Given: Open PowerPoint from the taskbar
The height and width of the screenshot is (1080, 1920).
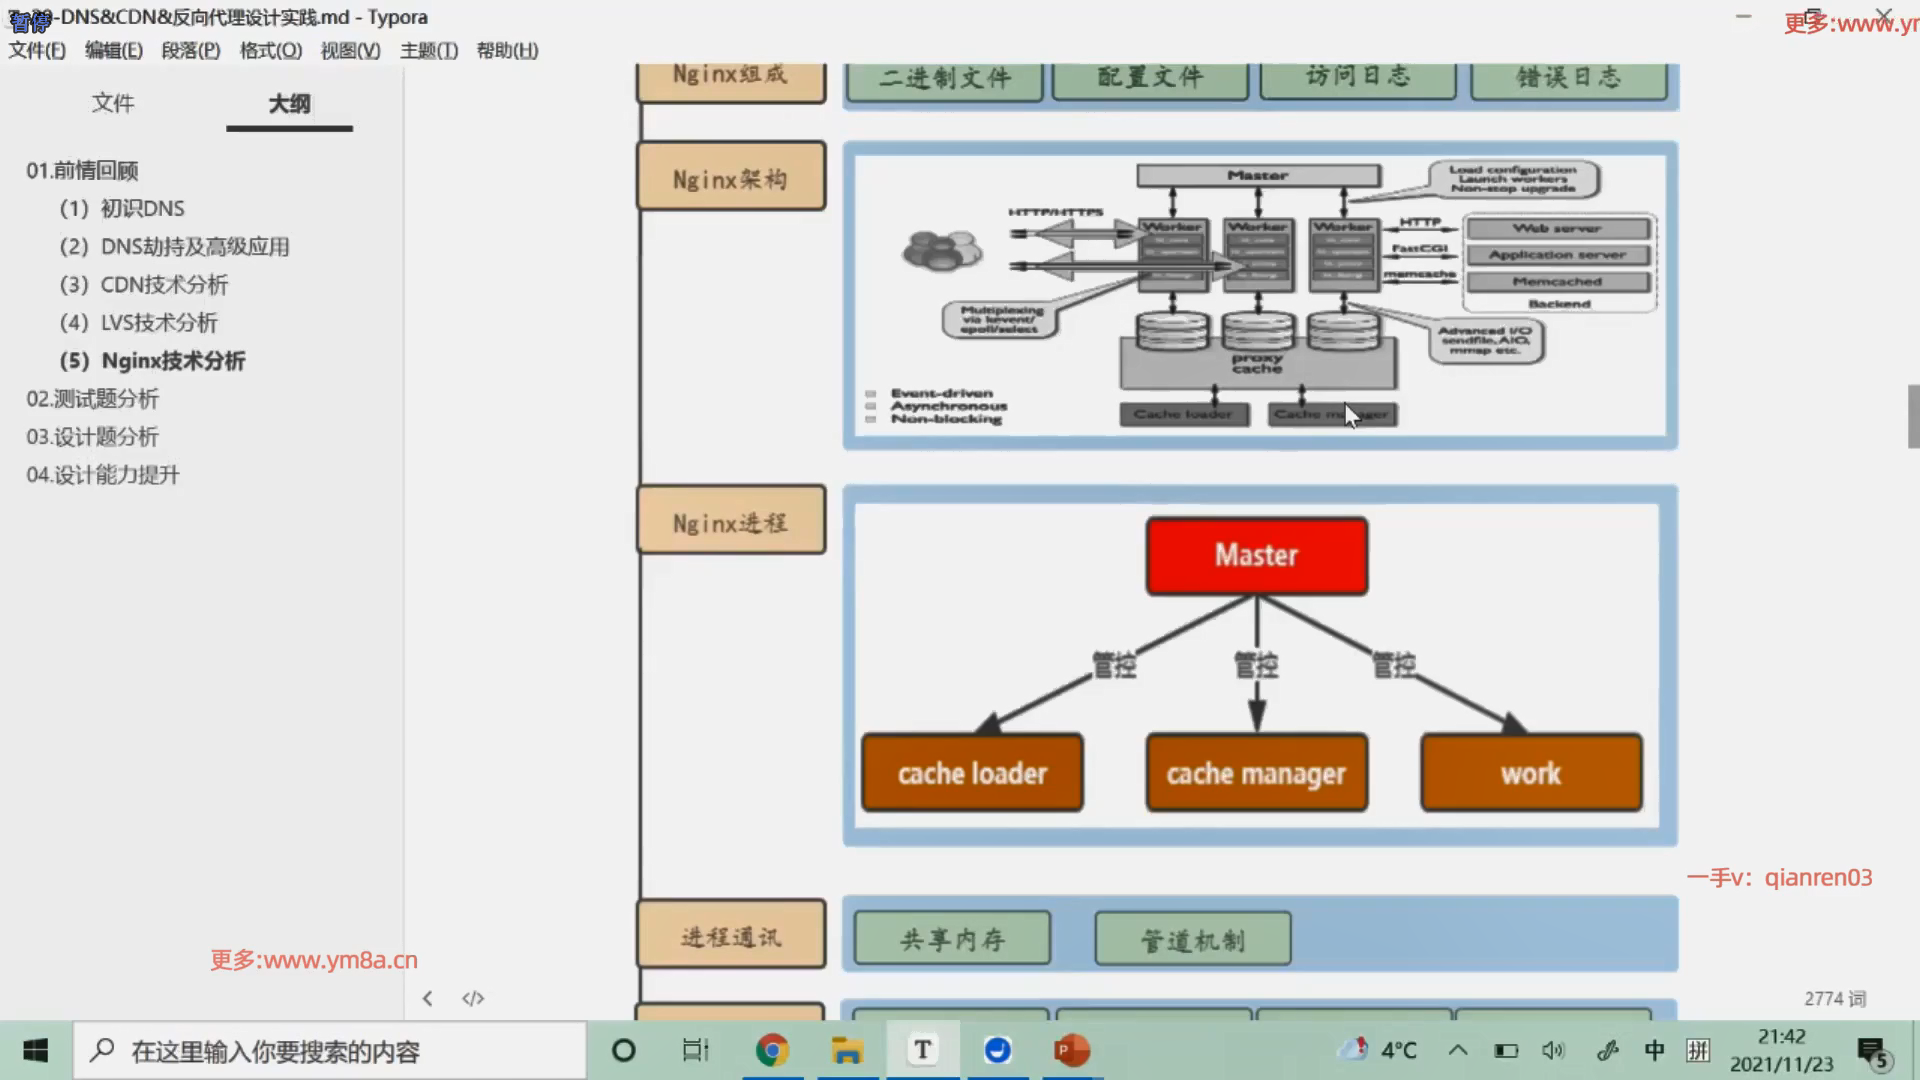Looking at the screenshot, I should coord(1071,1050).
